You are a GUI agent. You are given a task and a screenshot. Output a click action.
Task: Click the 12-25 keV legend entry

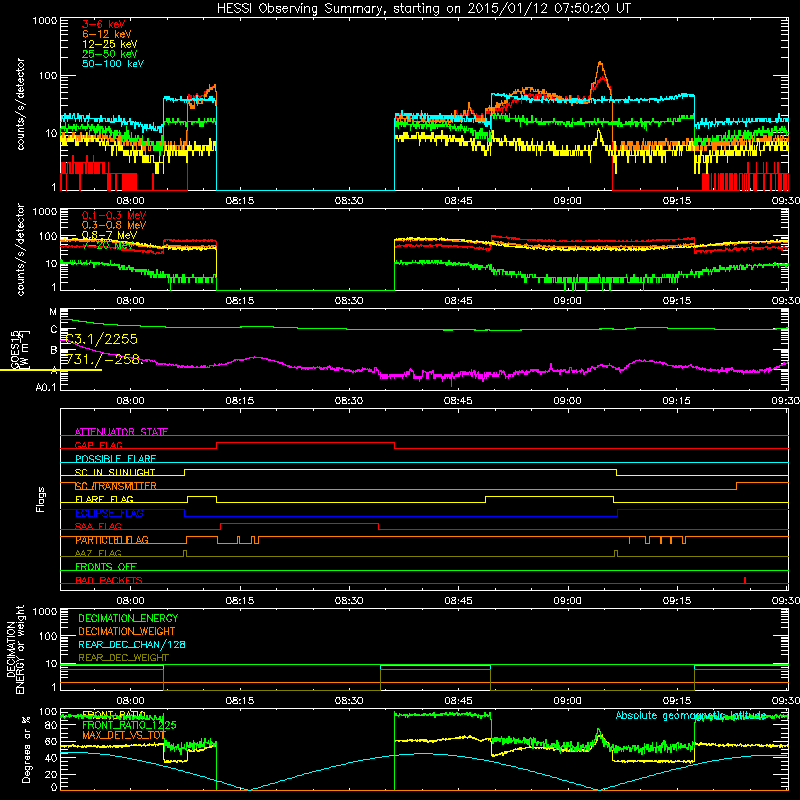click(110, 44)
